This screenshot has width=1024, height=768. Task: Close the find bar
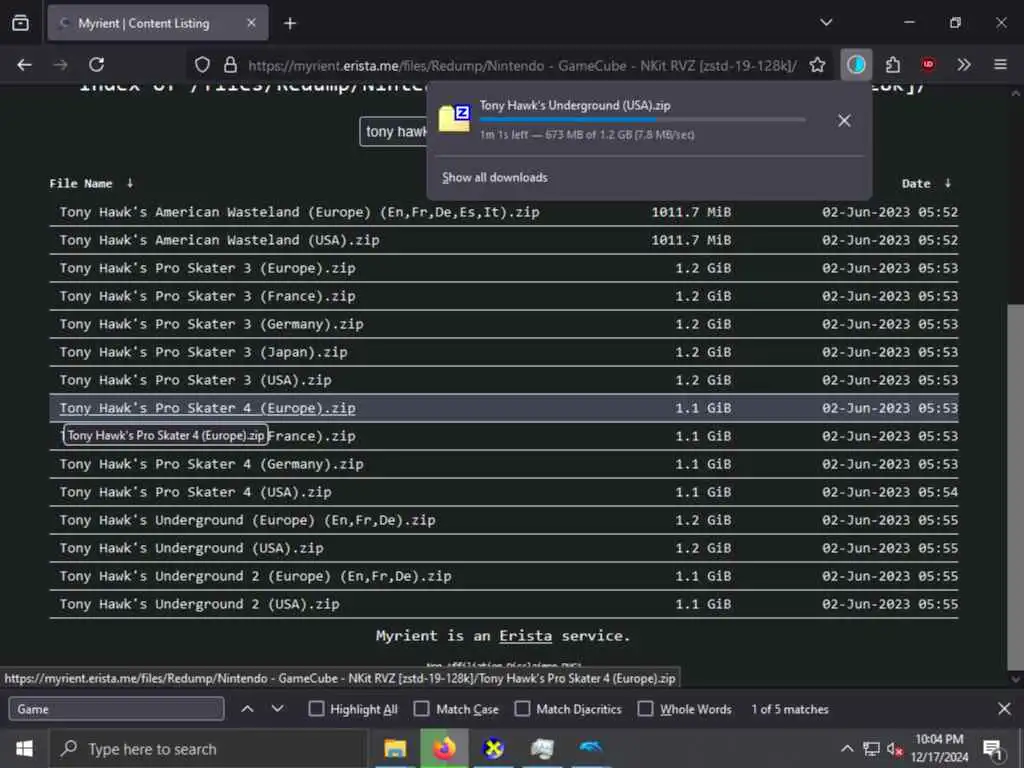[x=1004, y=709]
